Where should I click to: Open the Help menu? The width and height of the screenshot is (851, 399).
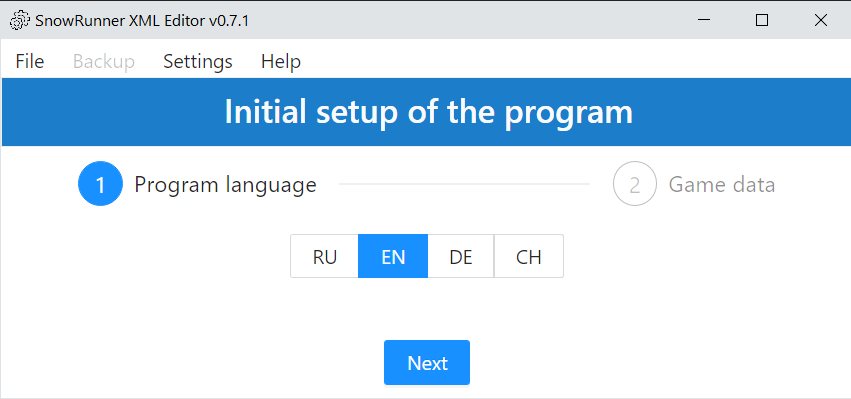(x=281, y=61)
